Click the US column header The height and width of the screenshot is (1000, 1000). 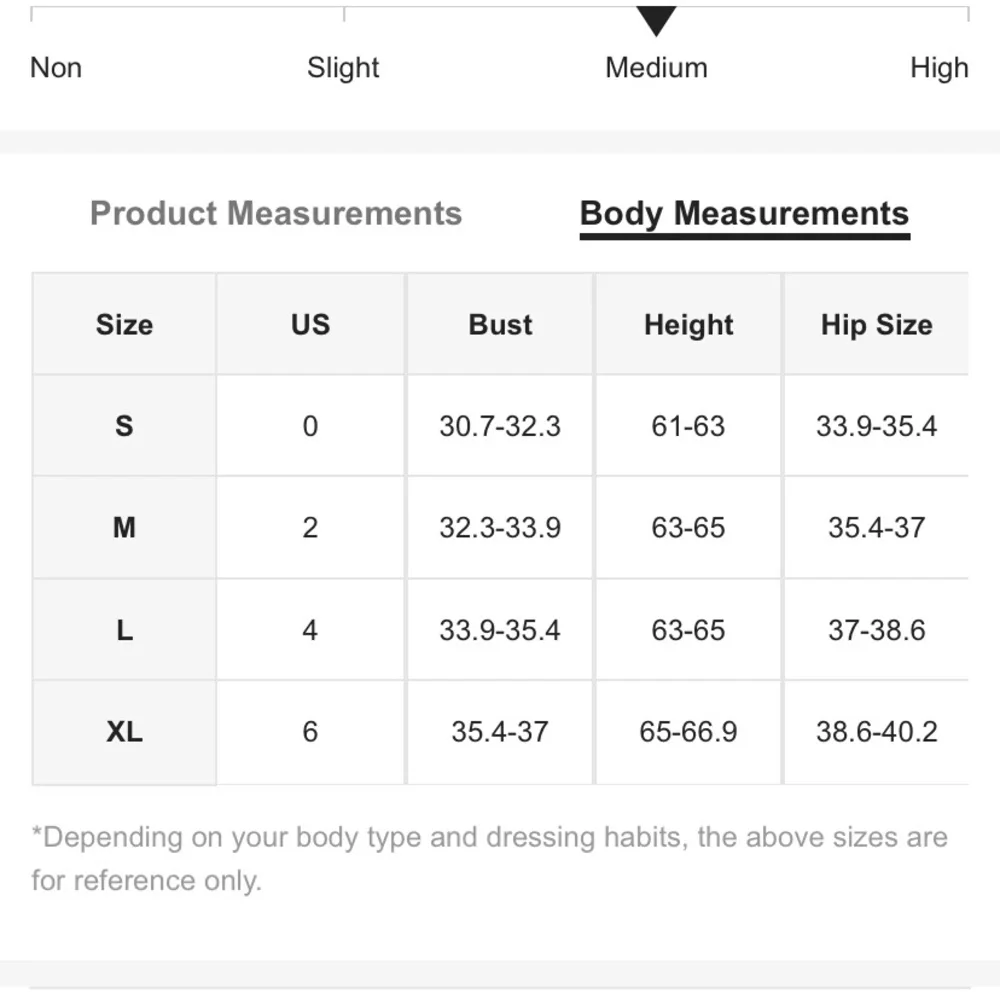tap(311, 324)
